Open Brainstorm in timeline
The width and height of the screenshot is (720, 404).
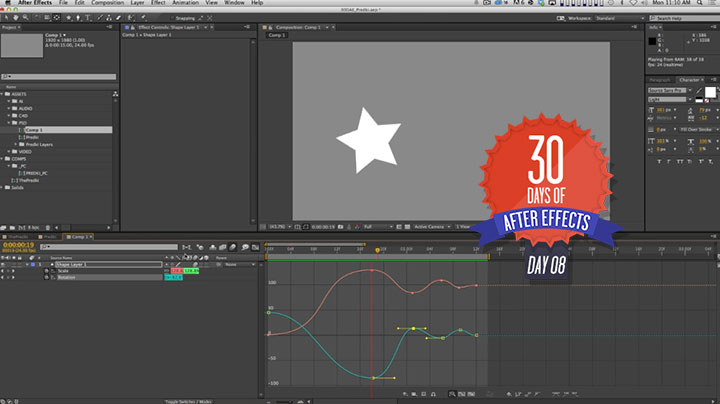[245, 247]
